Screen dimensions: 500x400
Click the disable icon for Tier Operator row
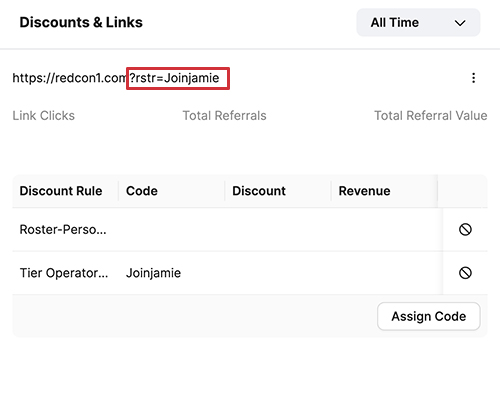click(465, 273)
